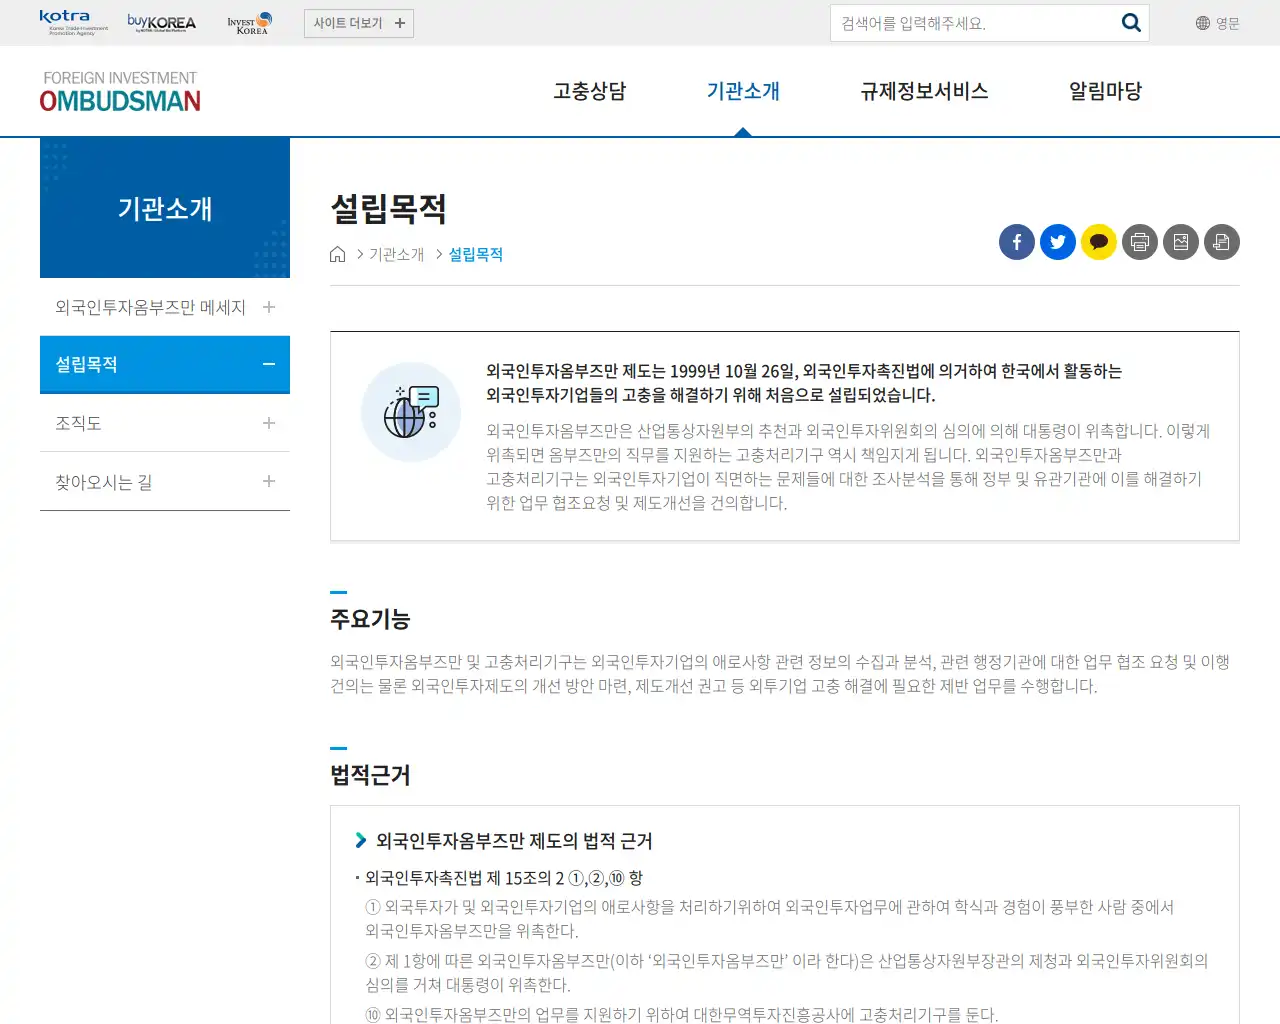Screen dimensions: 1280x1024
Task: Open the 사이트 더보기 dropdown
Action: click(358, 22)
